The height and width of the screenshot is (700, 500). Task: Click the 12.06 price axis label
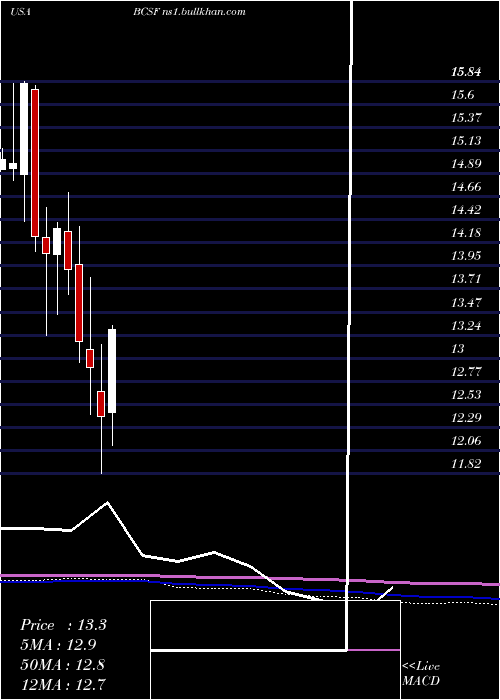[x=466, y=441]
